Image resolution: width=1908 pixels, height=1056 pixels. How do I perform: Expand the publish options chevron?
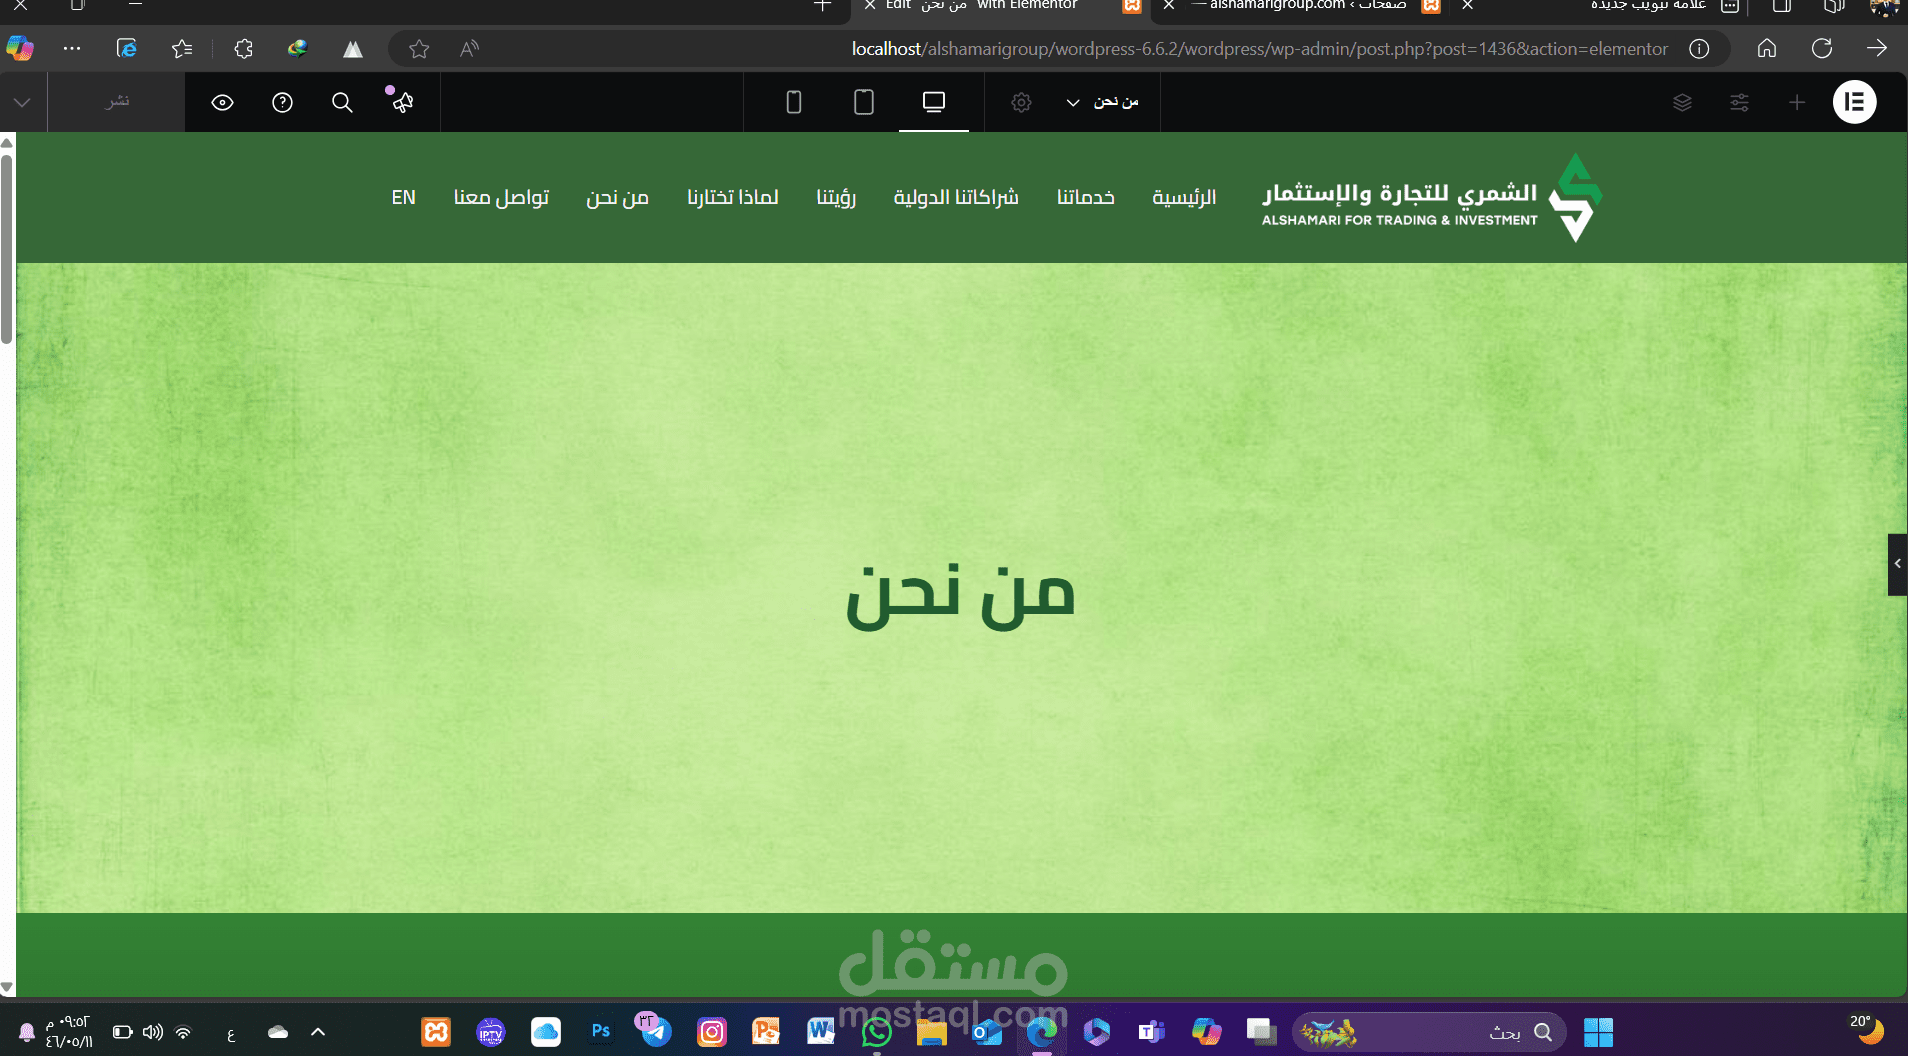[x=22, y=102]
